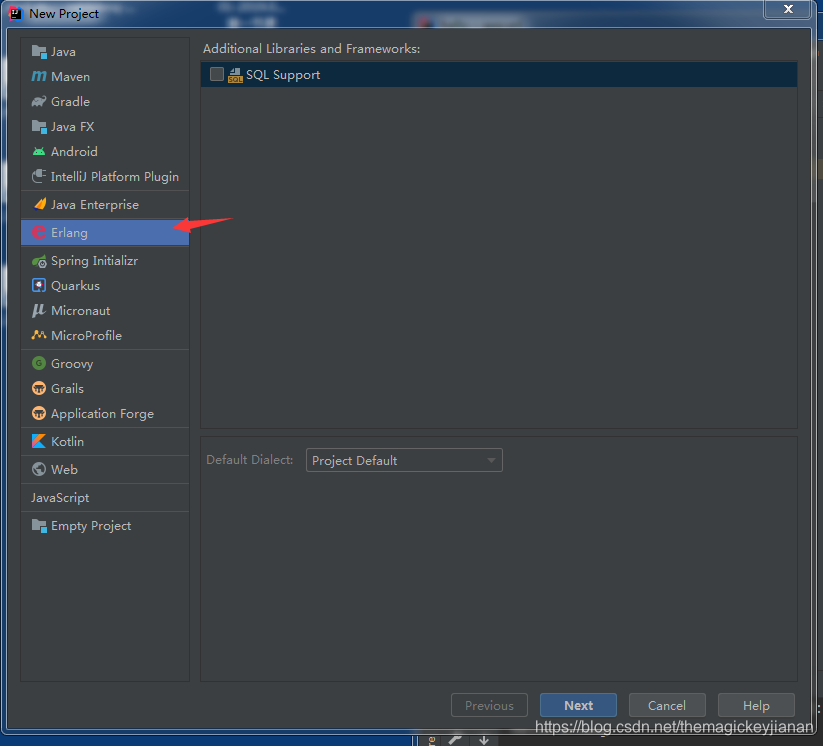The height and width of the screenshot is (746, 823).
Task: Select Groovy label in list
Action: click(x=72, y=364)
